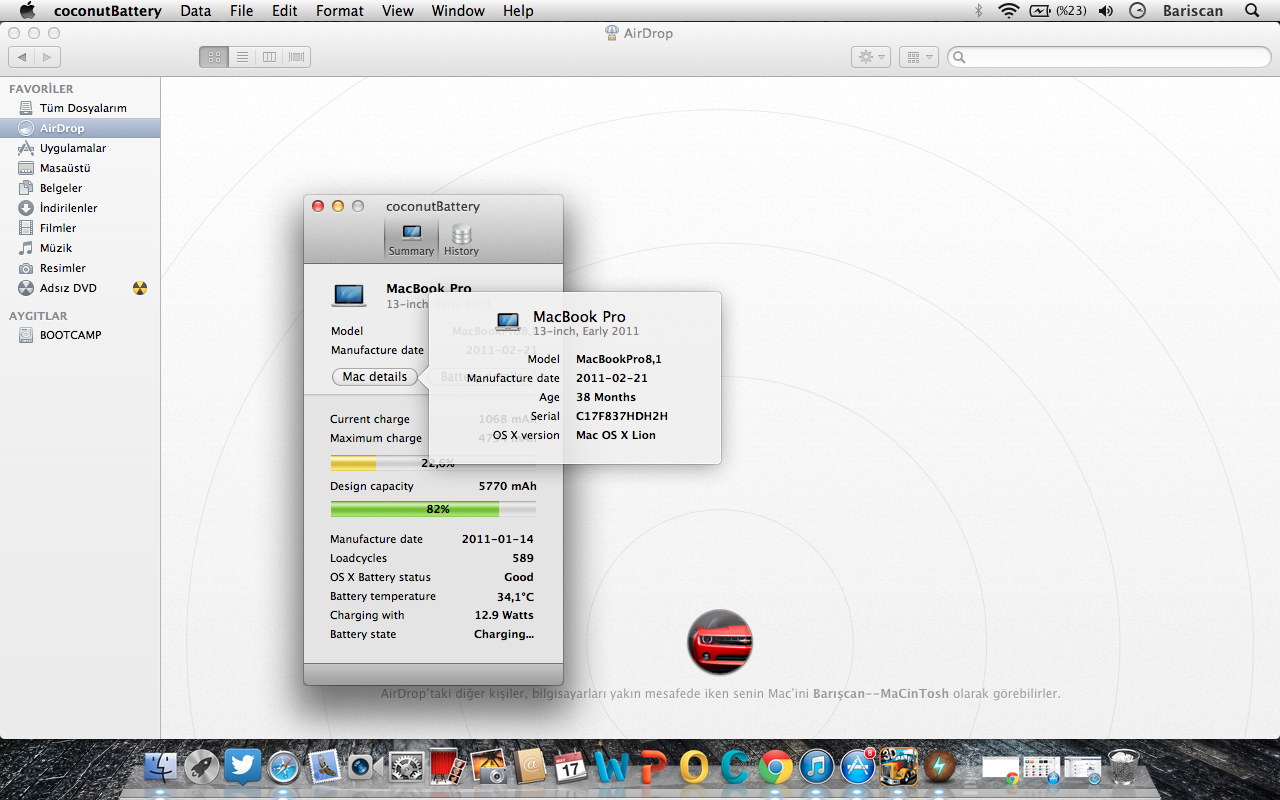Viewport: 1280px width, 800px height.
Task: Open Finder from the Dock
Action: (161, 767)
